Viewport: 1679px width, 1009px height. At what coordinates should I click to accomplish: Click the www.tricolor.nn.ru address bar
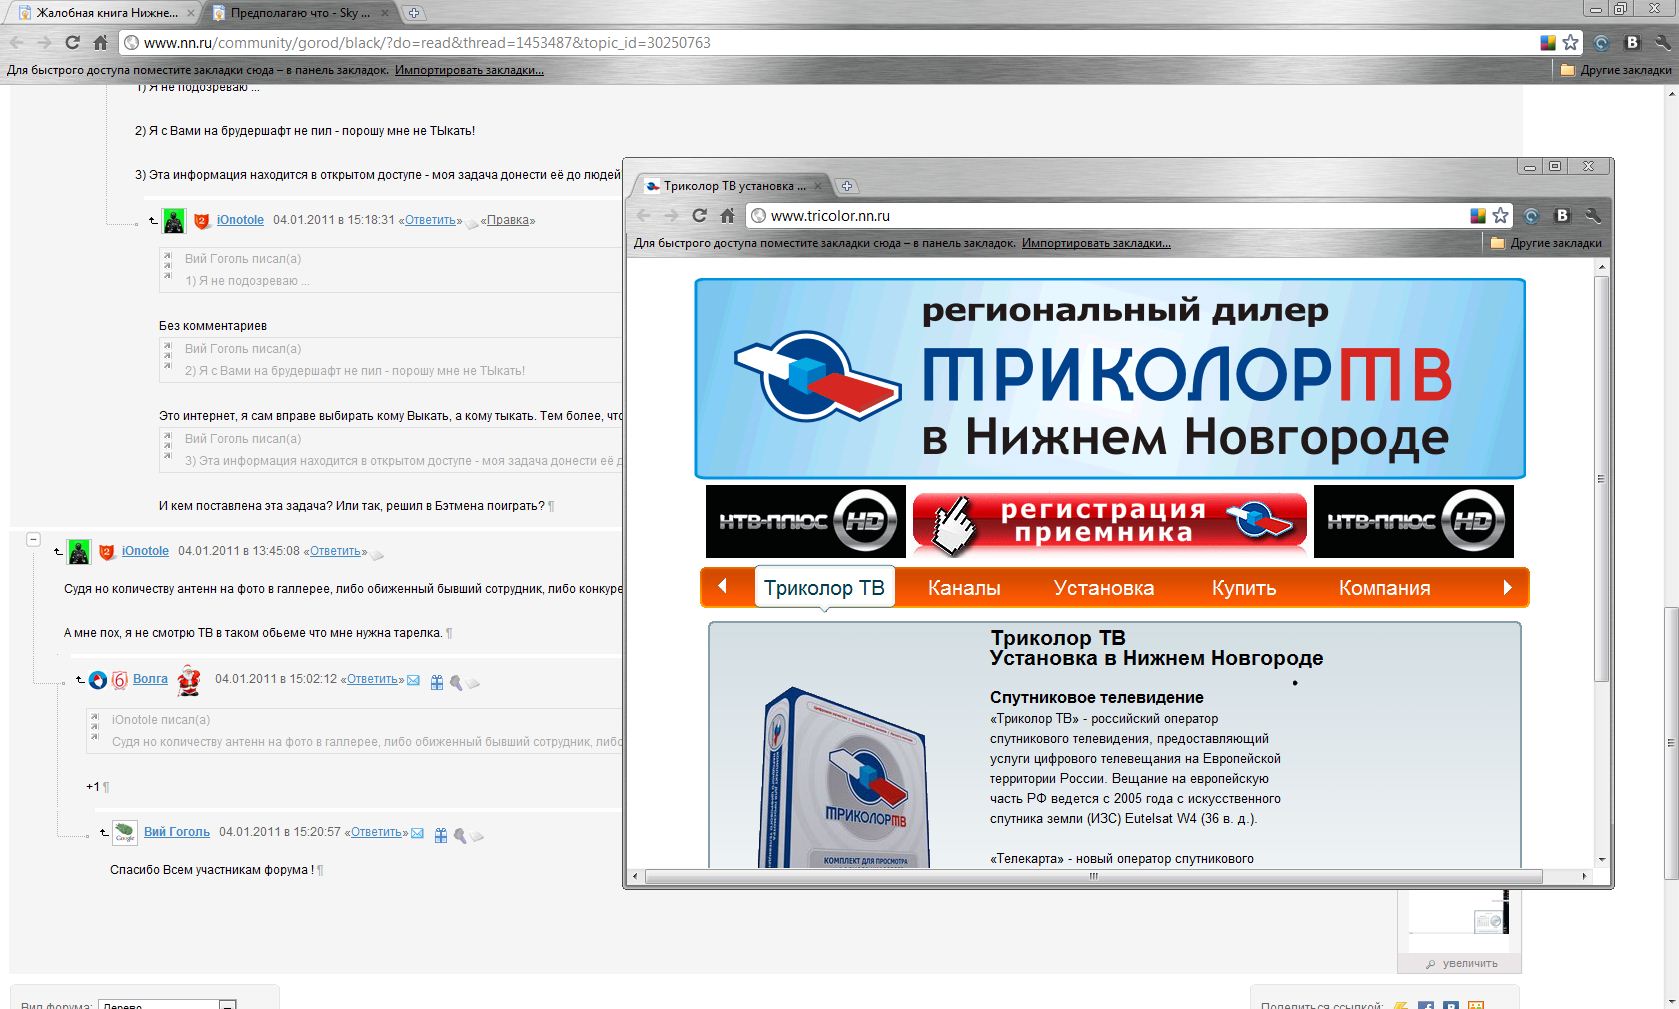pos(1100,215)
